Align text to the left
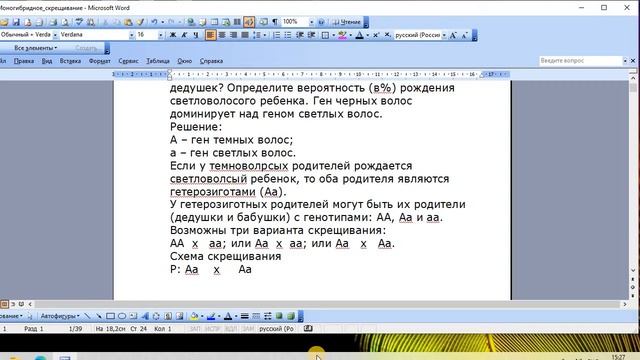Viewport: 640px width, 360px height. click(210, 35)
